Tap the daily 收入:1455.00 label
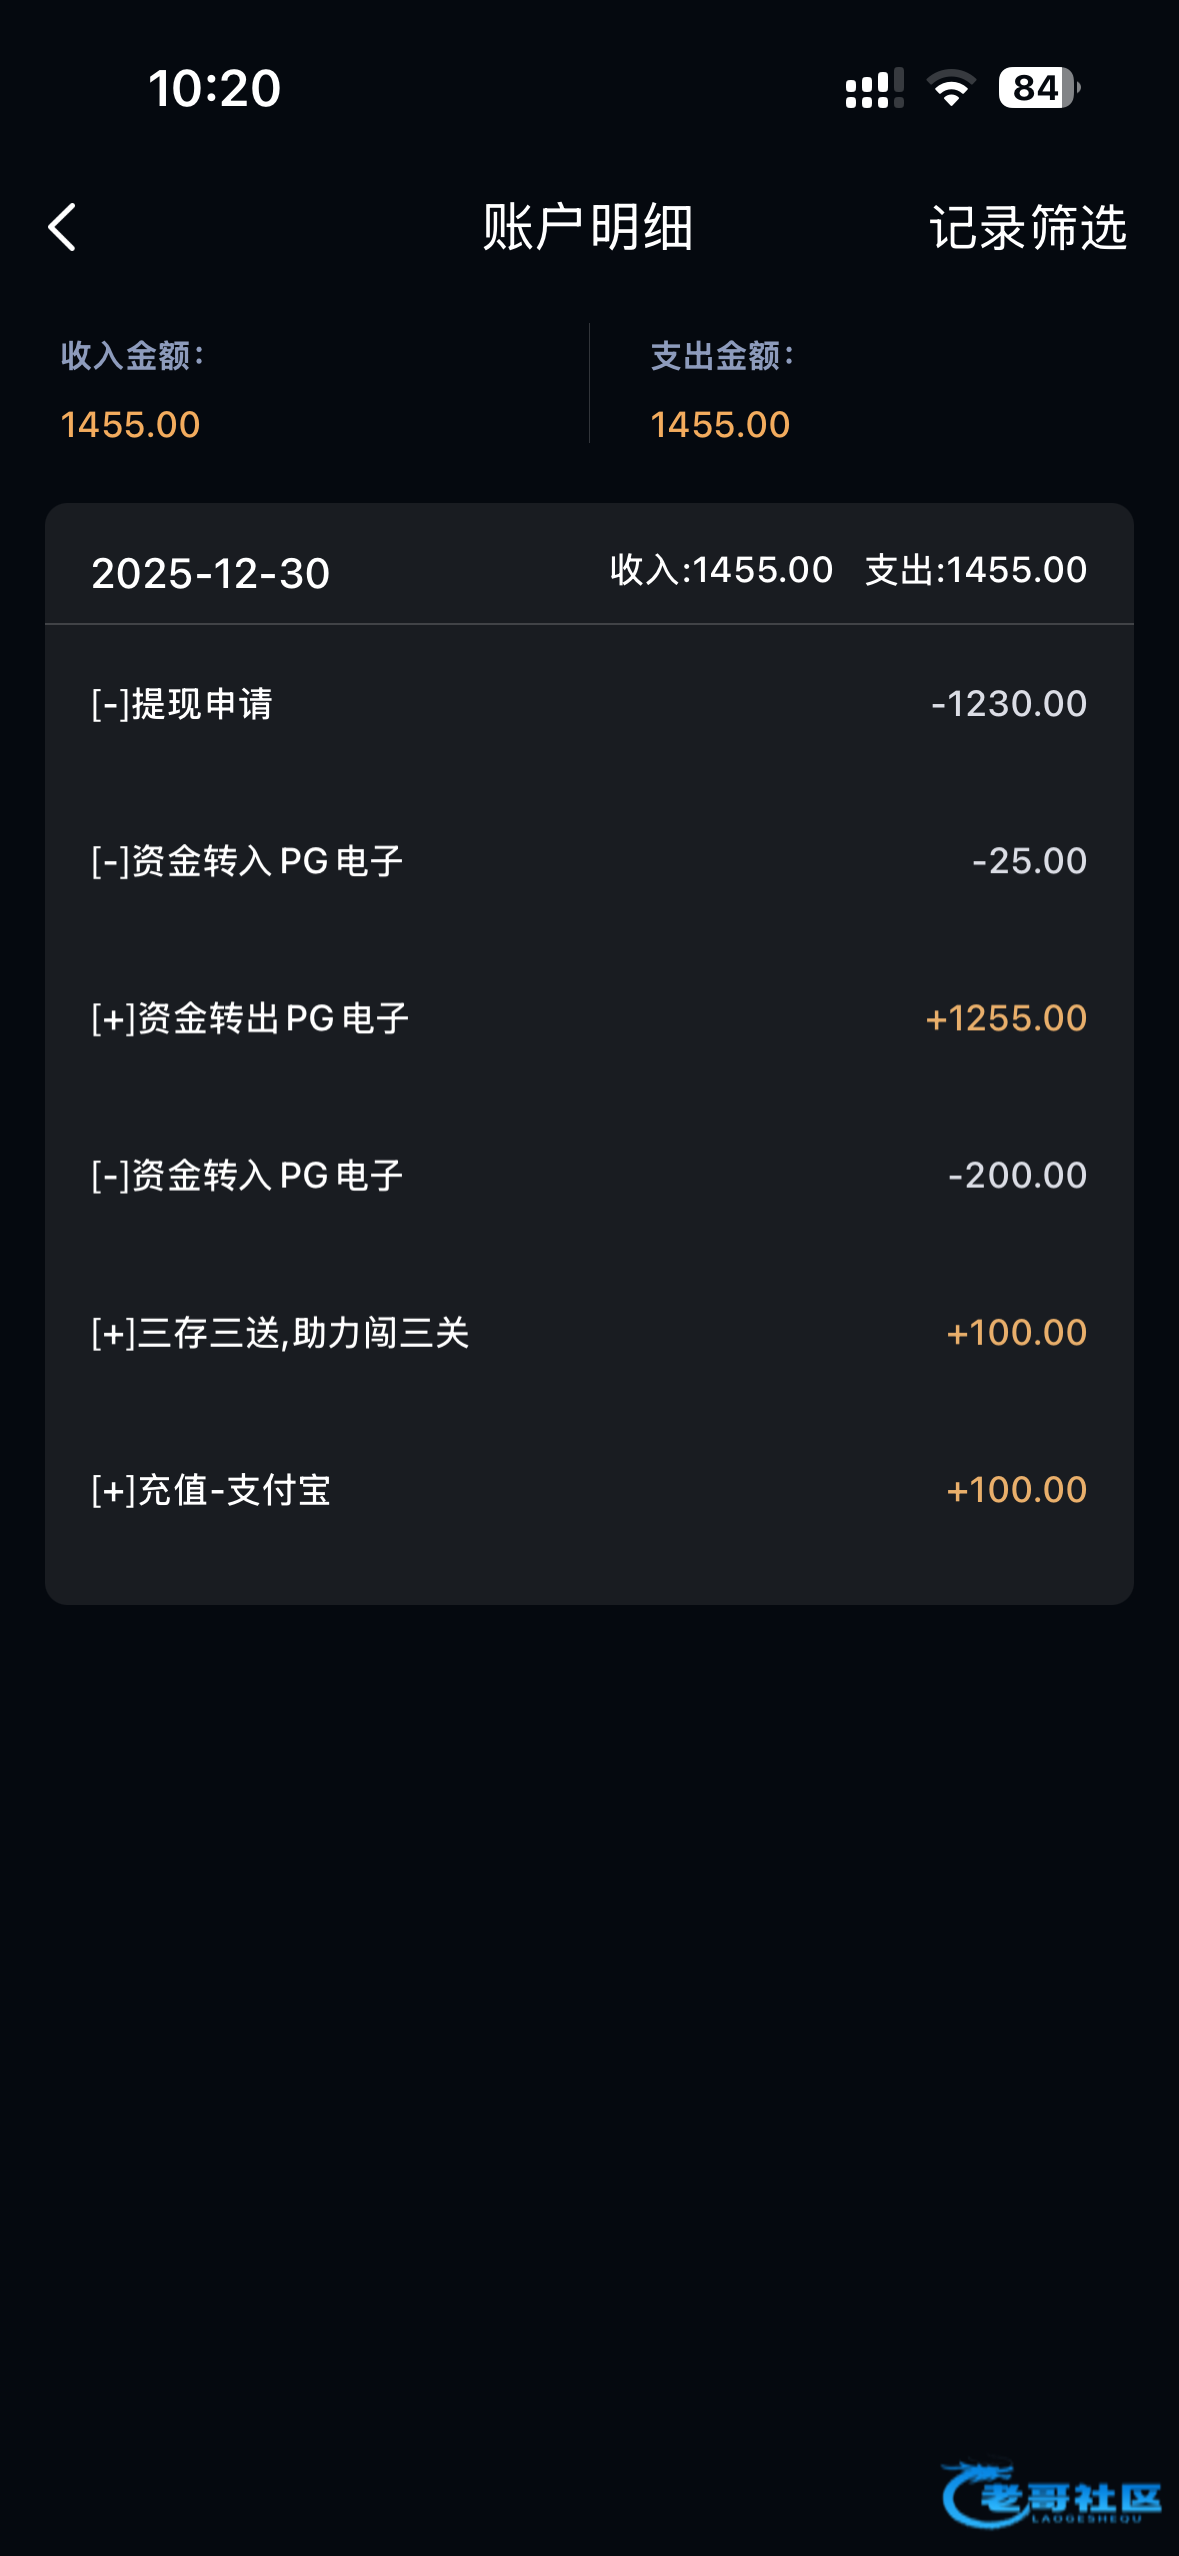This screenshot has width=1179, height=2556. pyautogui.click(x=721, y=570)
